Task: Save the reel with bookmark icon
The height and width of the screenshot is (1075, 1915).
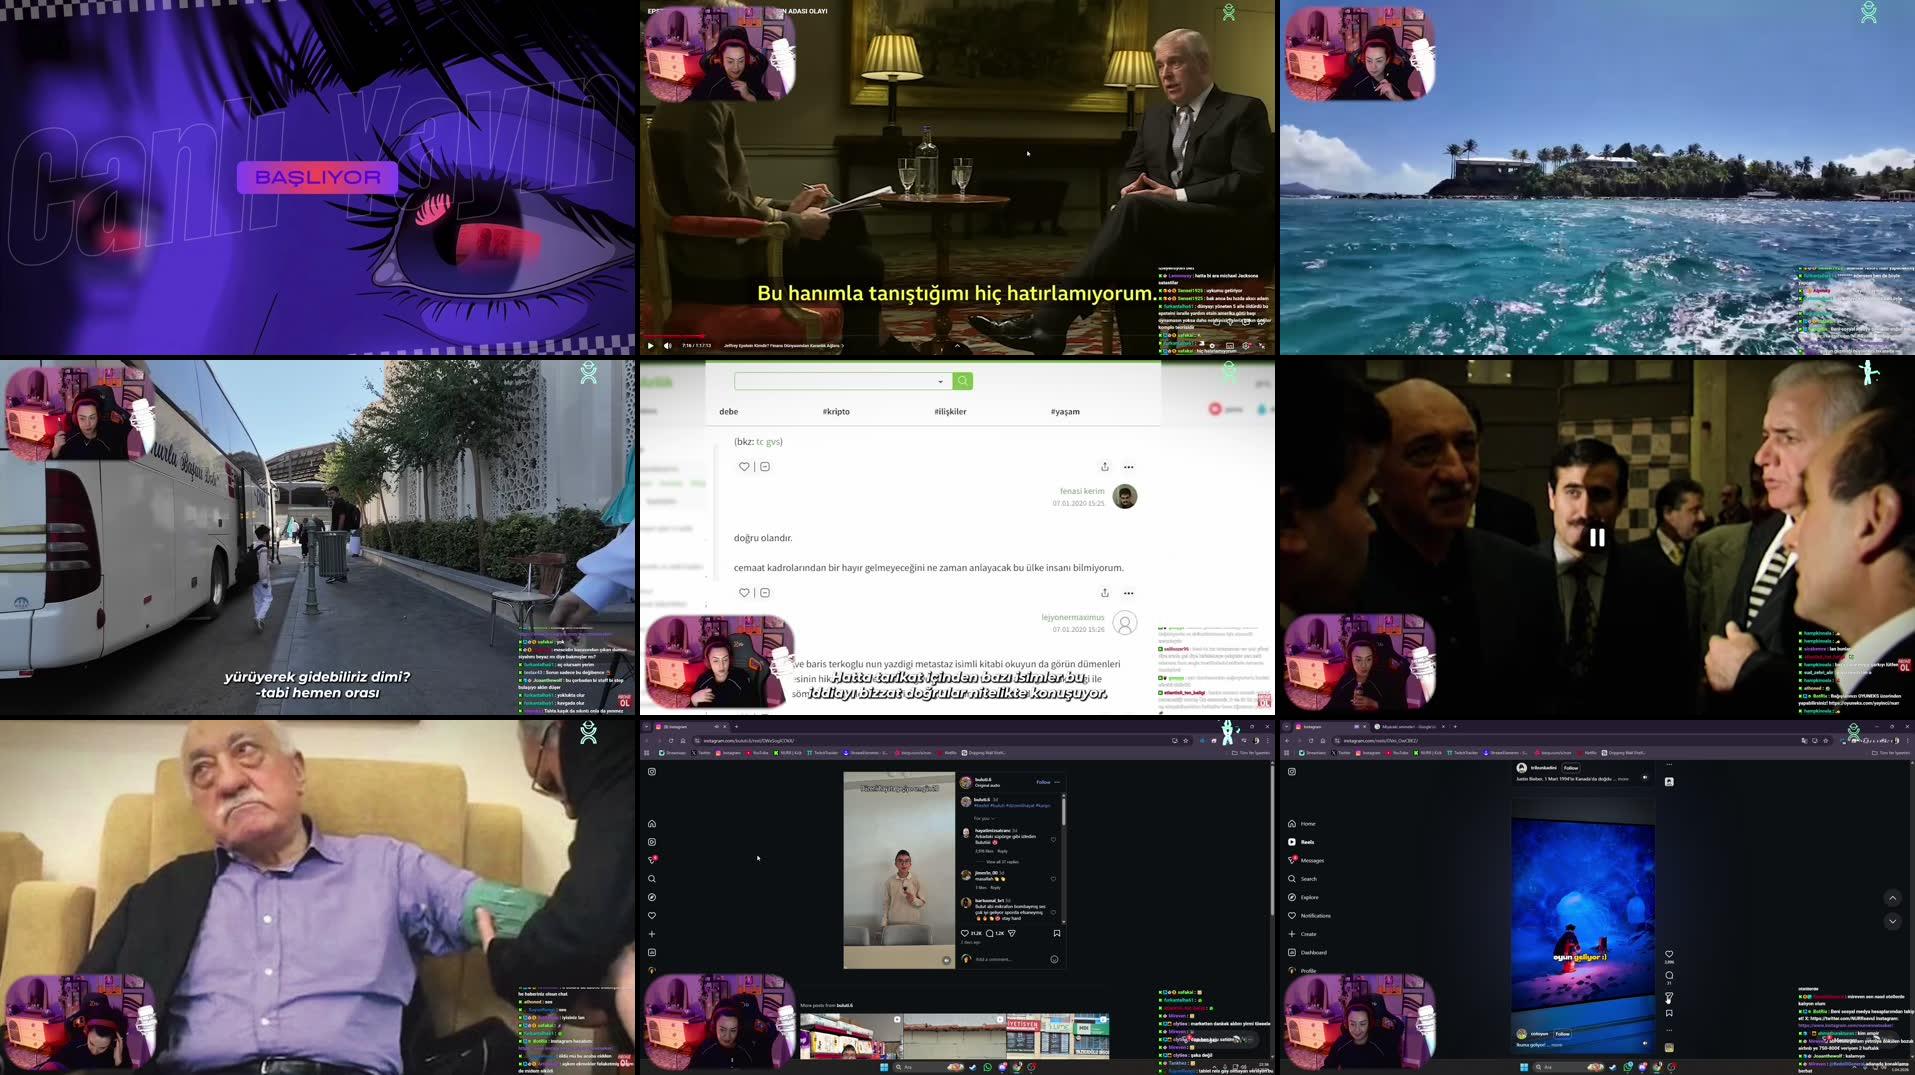Action: pyautogui.click(x=1669, y=1013)
